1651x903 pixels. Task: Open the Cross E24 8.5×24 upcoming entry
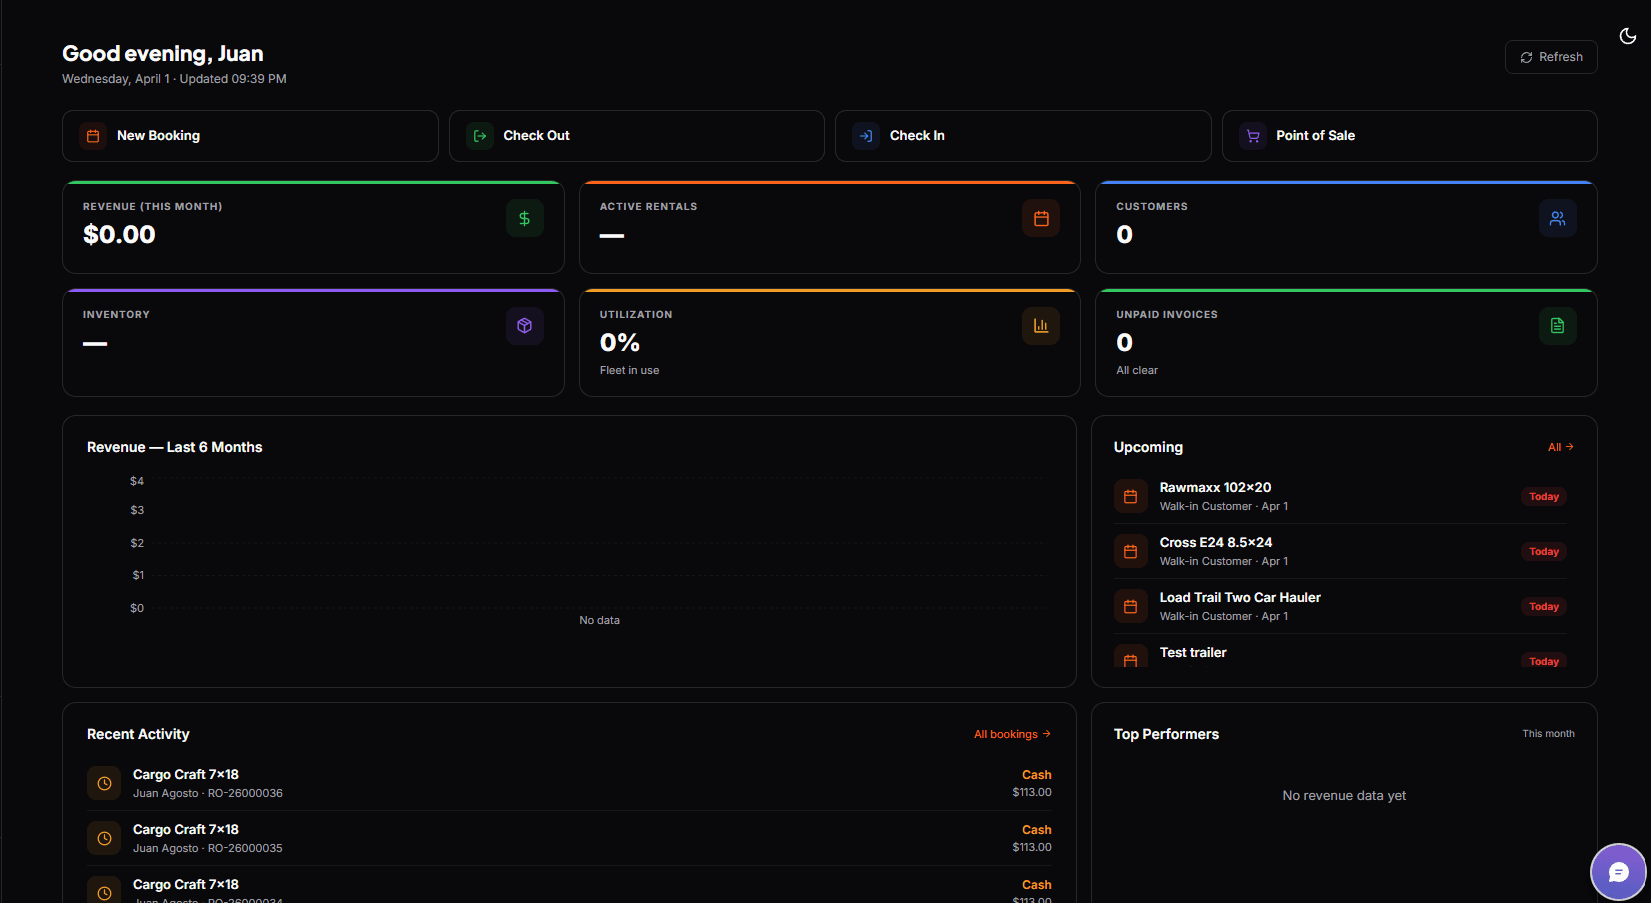(1215, 541)
